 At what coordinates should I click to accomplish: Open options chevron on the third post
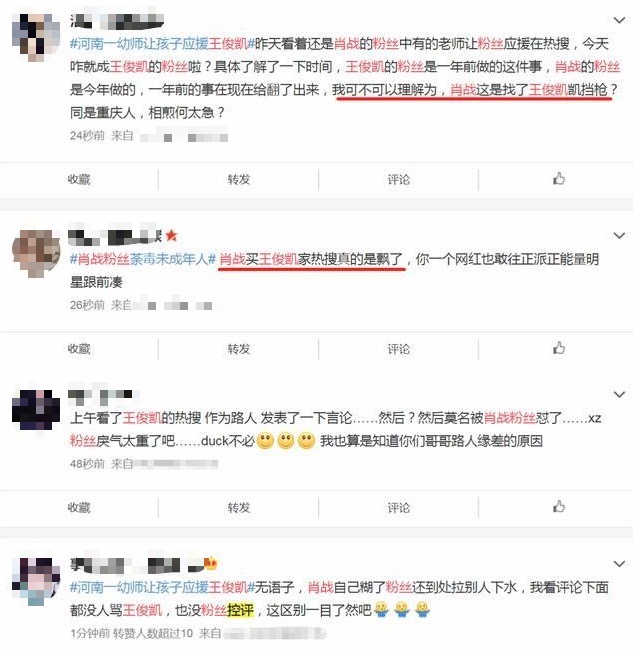tap(619, 394)
